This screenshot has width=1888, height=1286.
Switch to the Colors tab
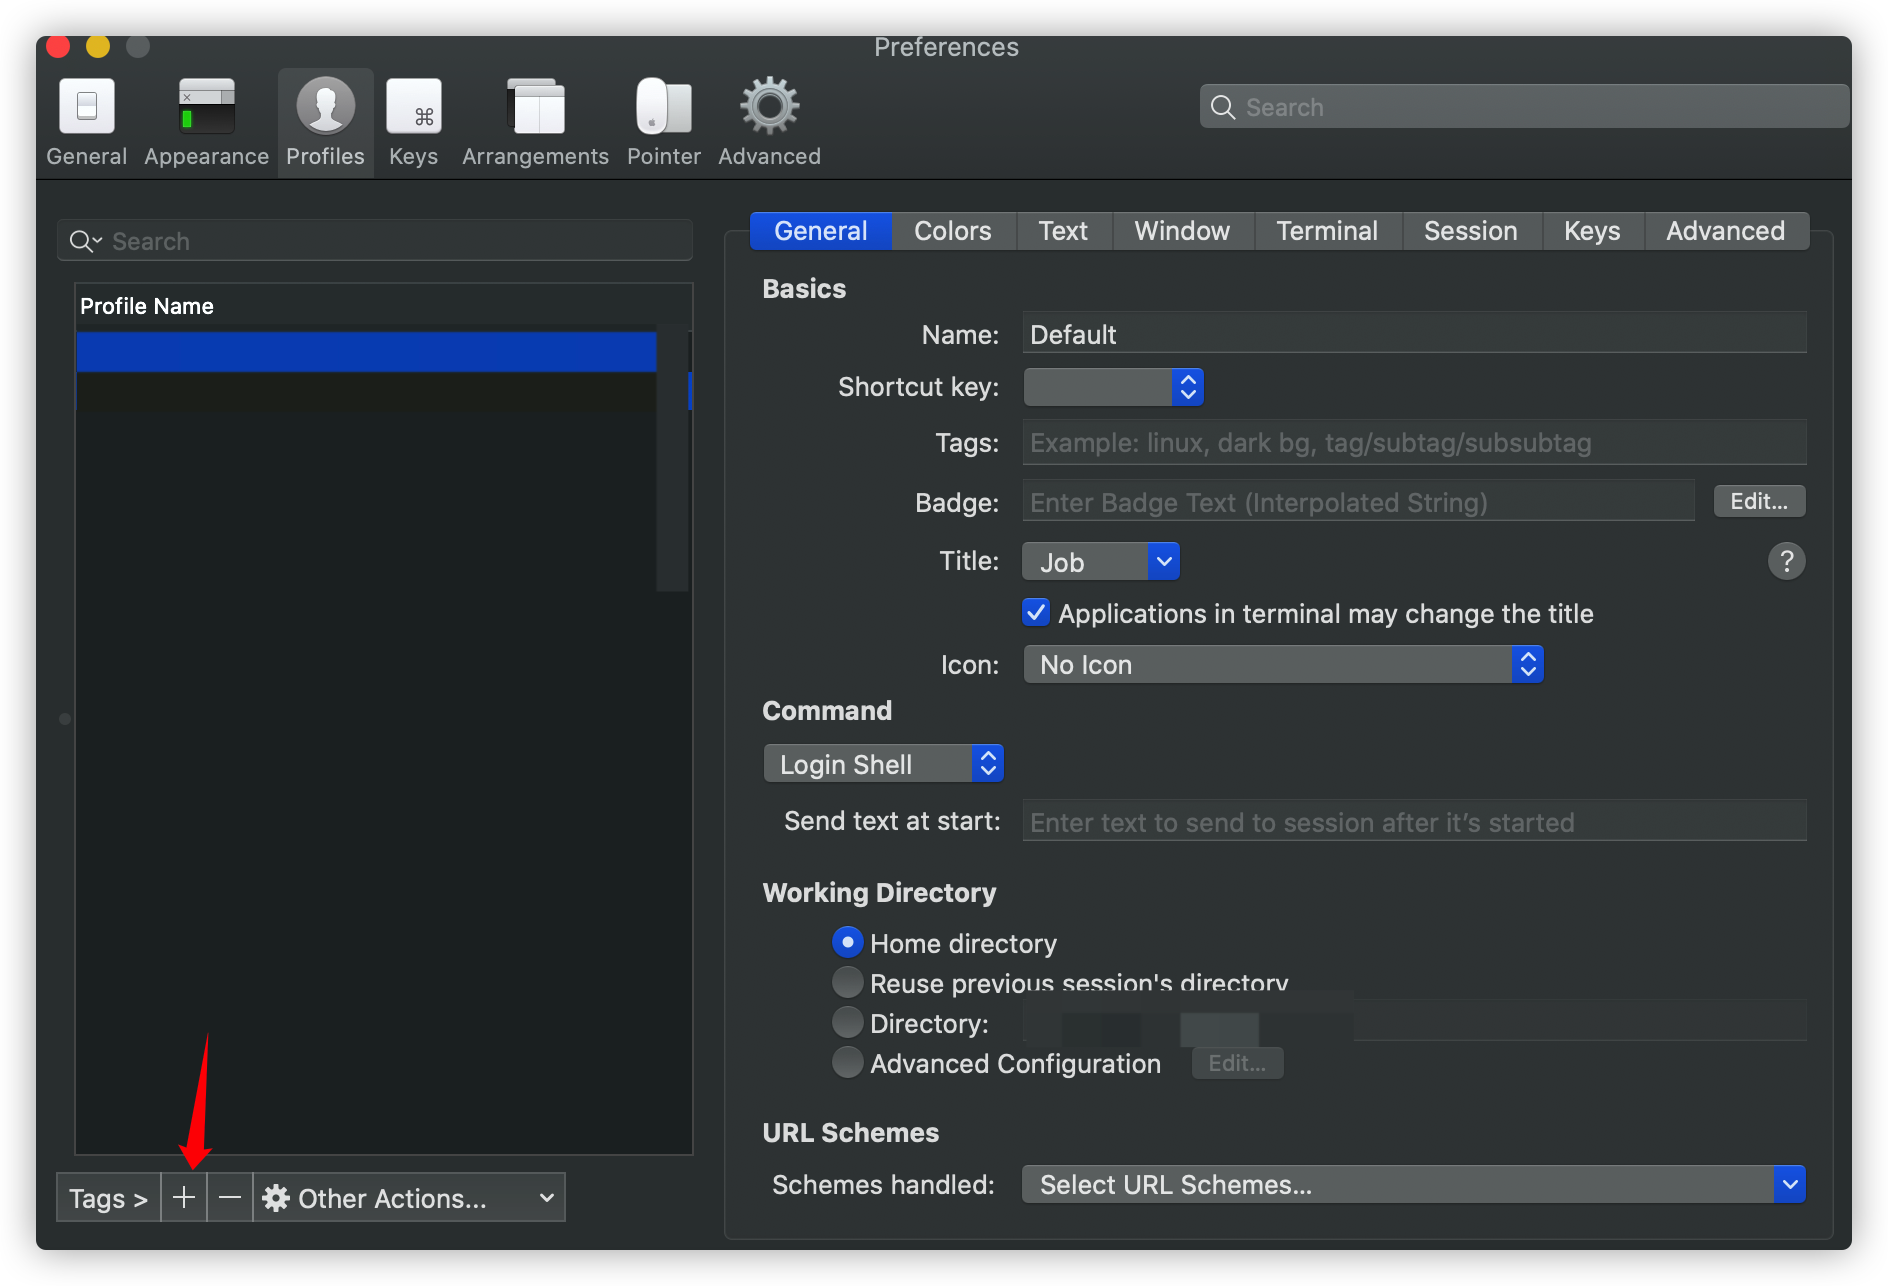[951, 230]
